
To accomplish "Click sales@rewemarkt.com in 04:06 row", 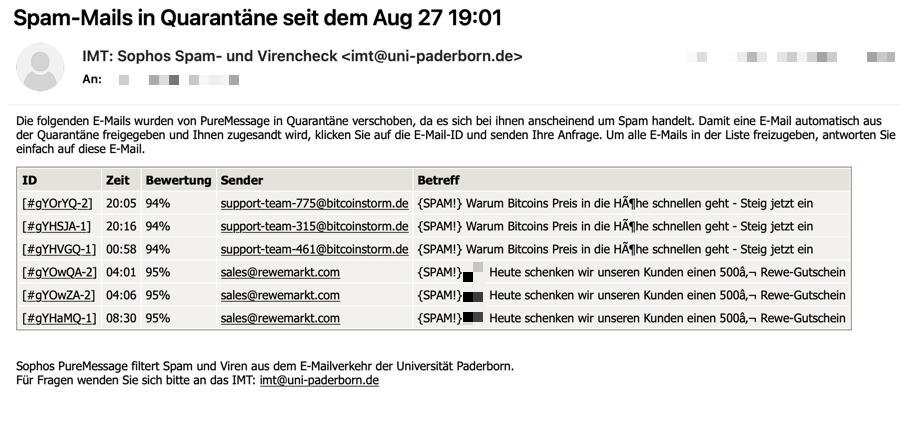I will (280, 295).
